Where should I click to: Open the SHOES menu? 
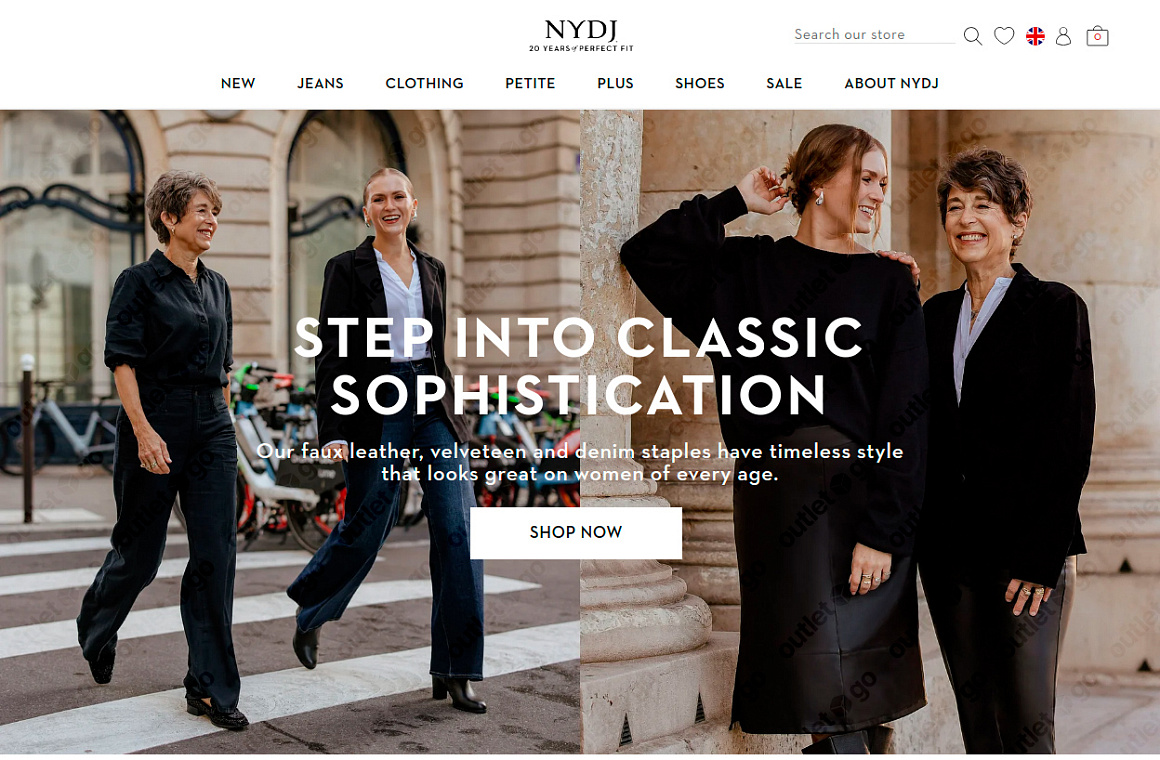coord(700,84)
